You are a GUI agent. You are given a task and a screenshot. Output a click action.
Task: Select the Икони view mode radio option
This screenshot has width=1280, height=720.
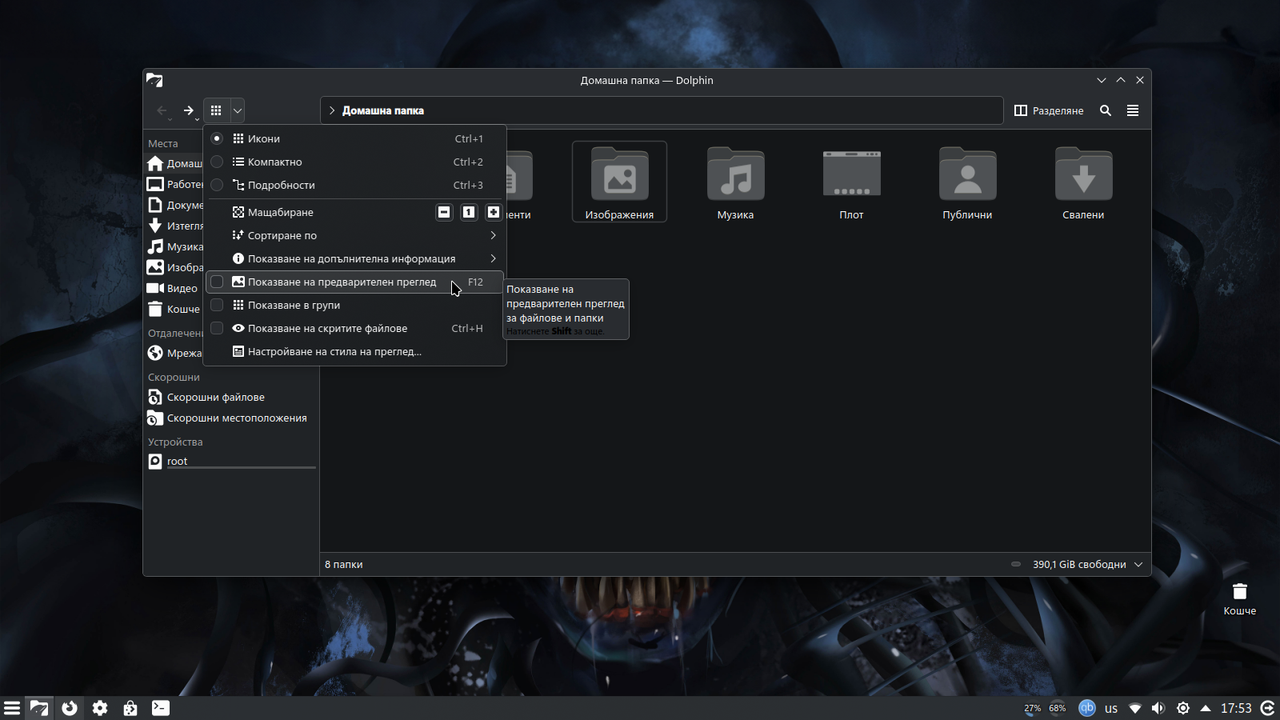[x=355, y=139]
